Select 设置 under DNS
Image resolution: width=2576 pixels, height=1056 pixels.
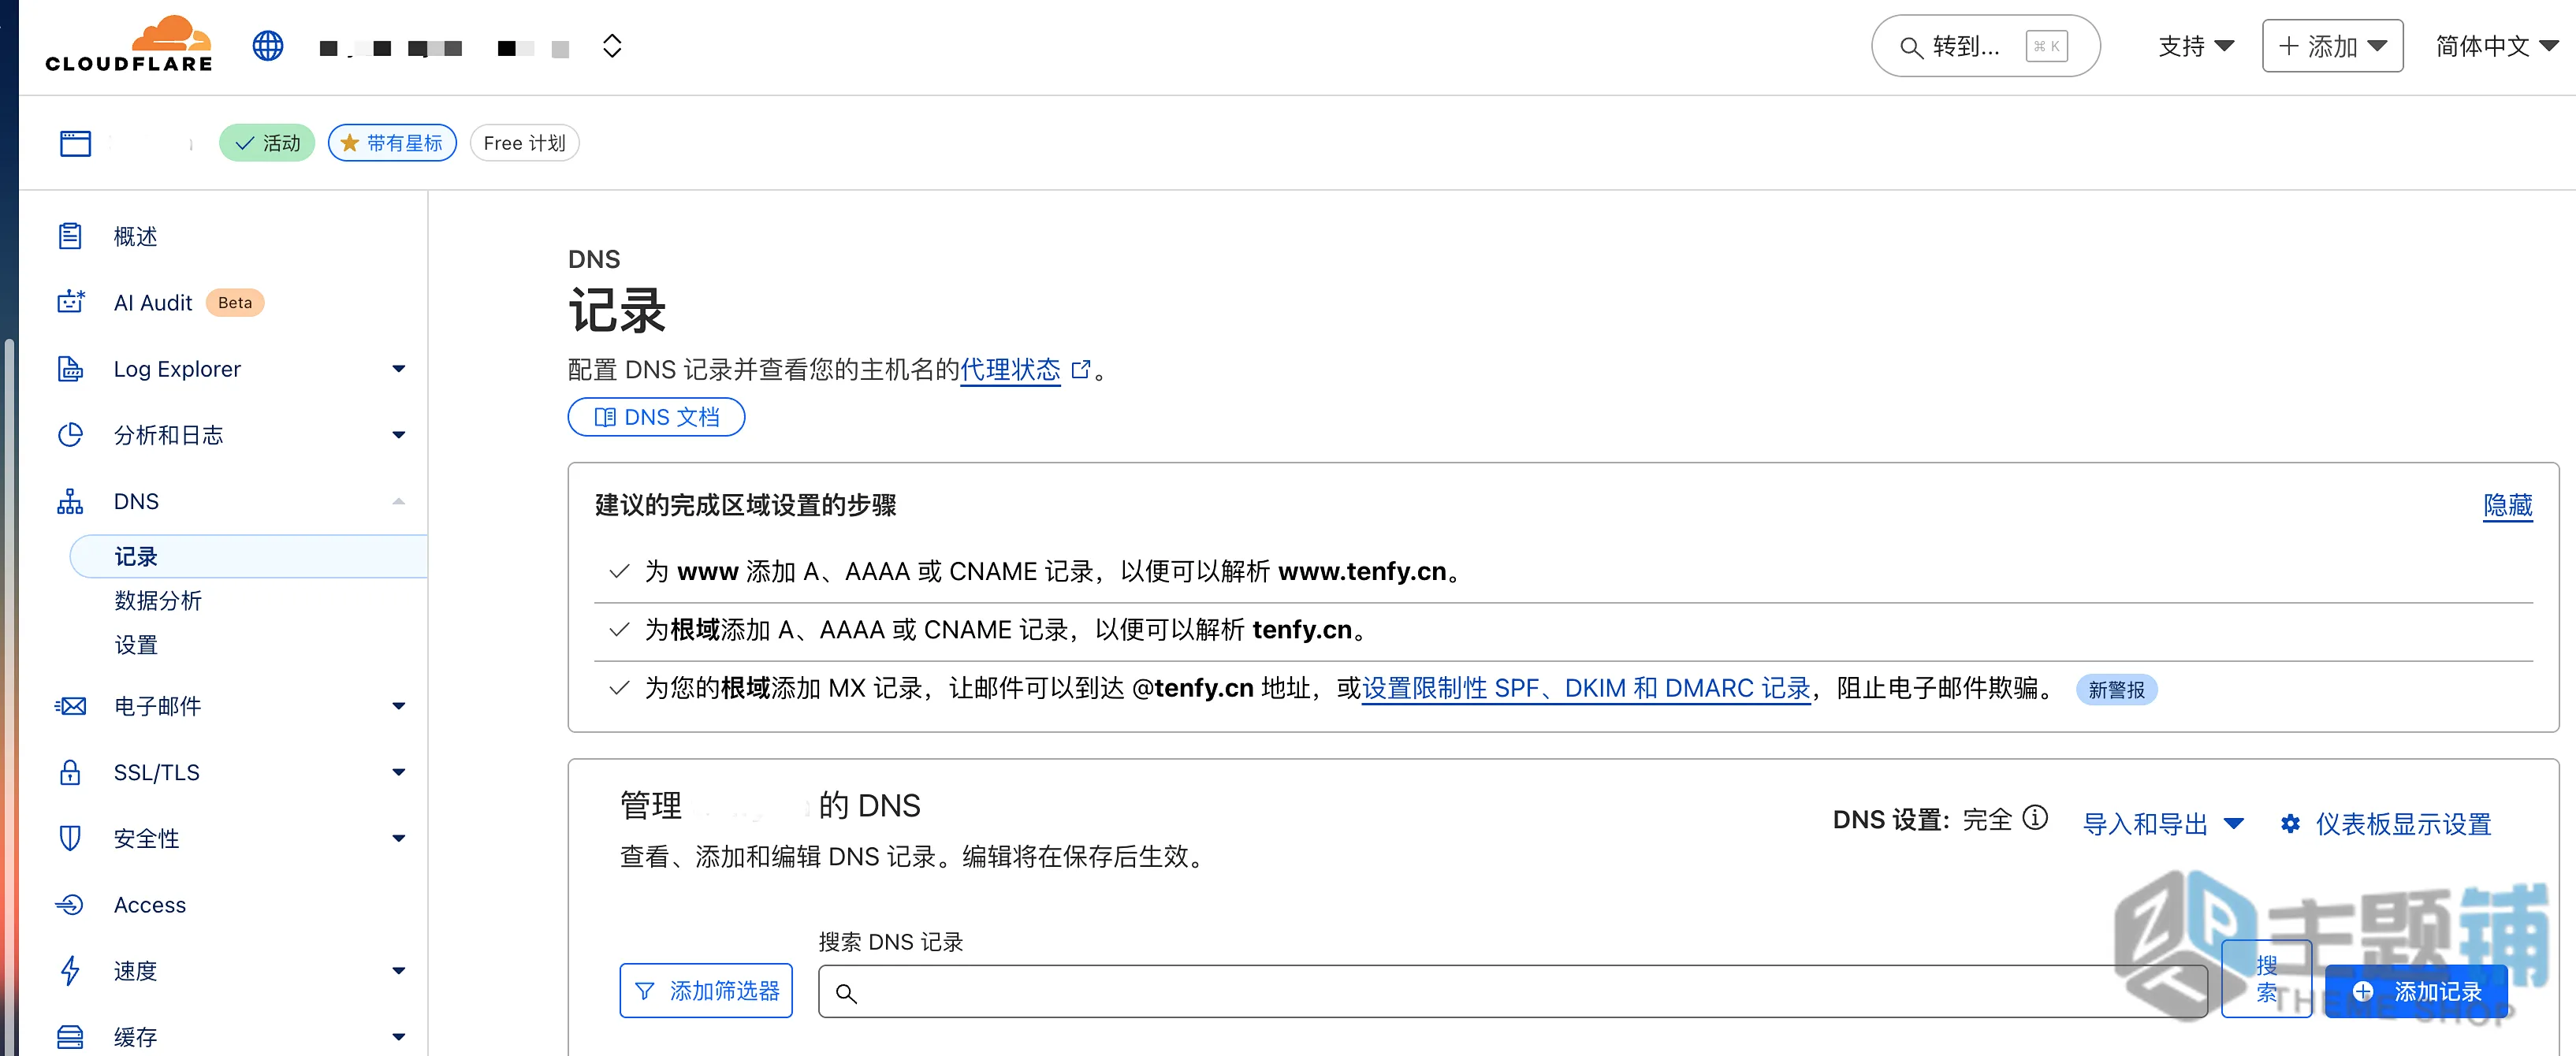click(x=136, y=645)
